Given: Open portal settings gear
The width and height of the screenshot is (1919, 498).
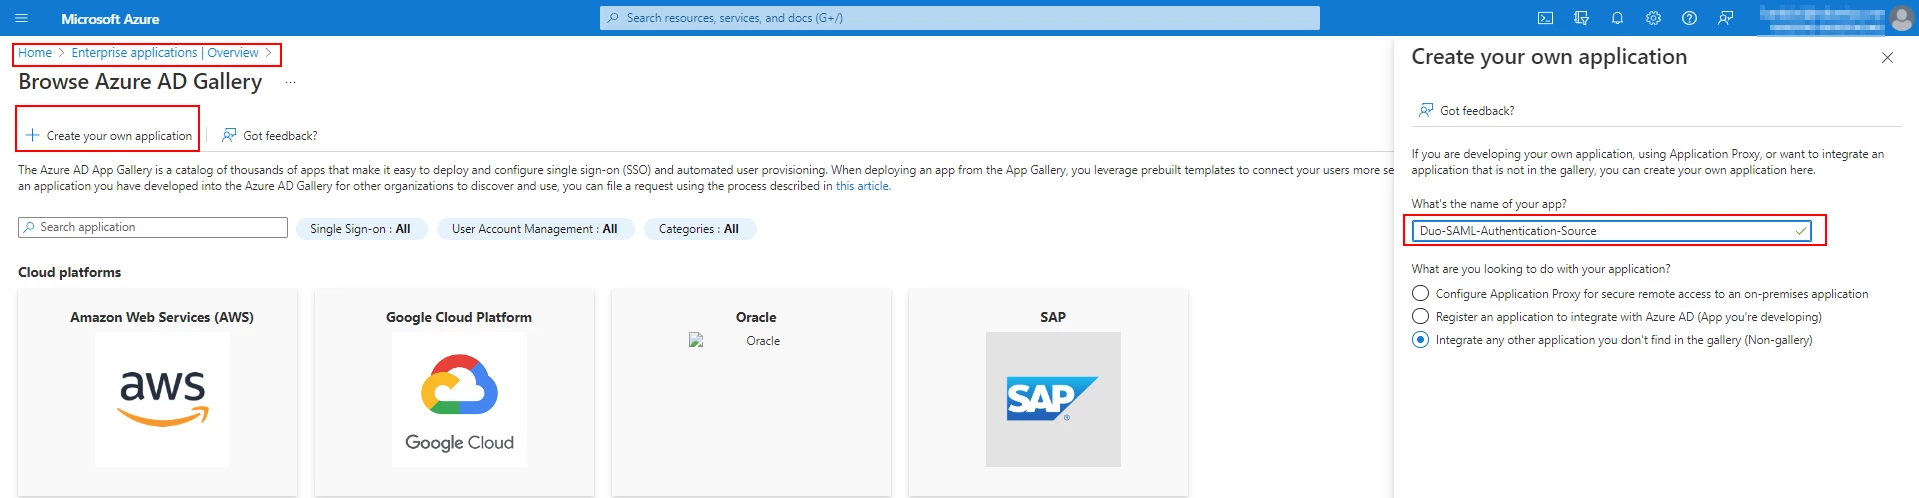Looking at the screenshot, I should (x=1653, y=18).
